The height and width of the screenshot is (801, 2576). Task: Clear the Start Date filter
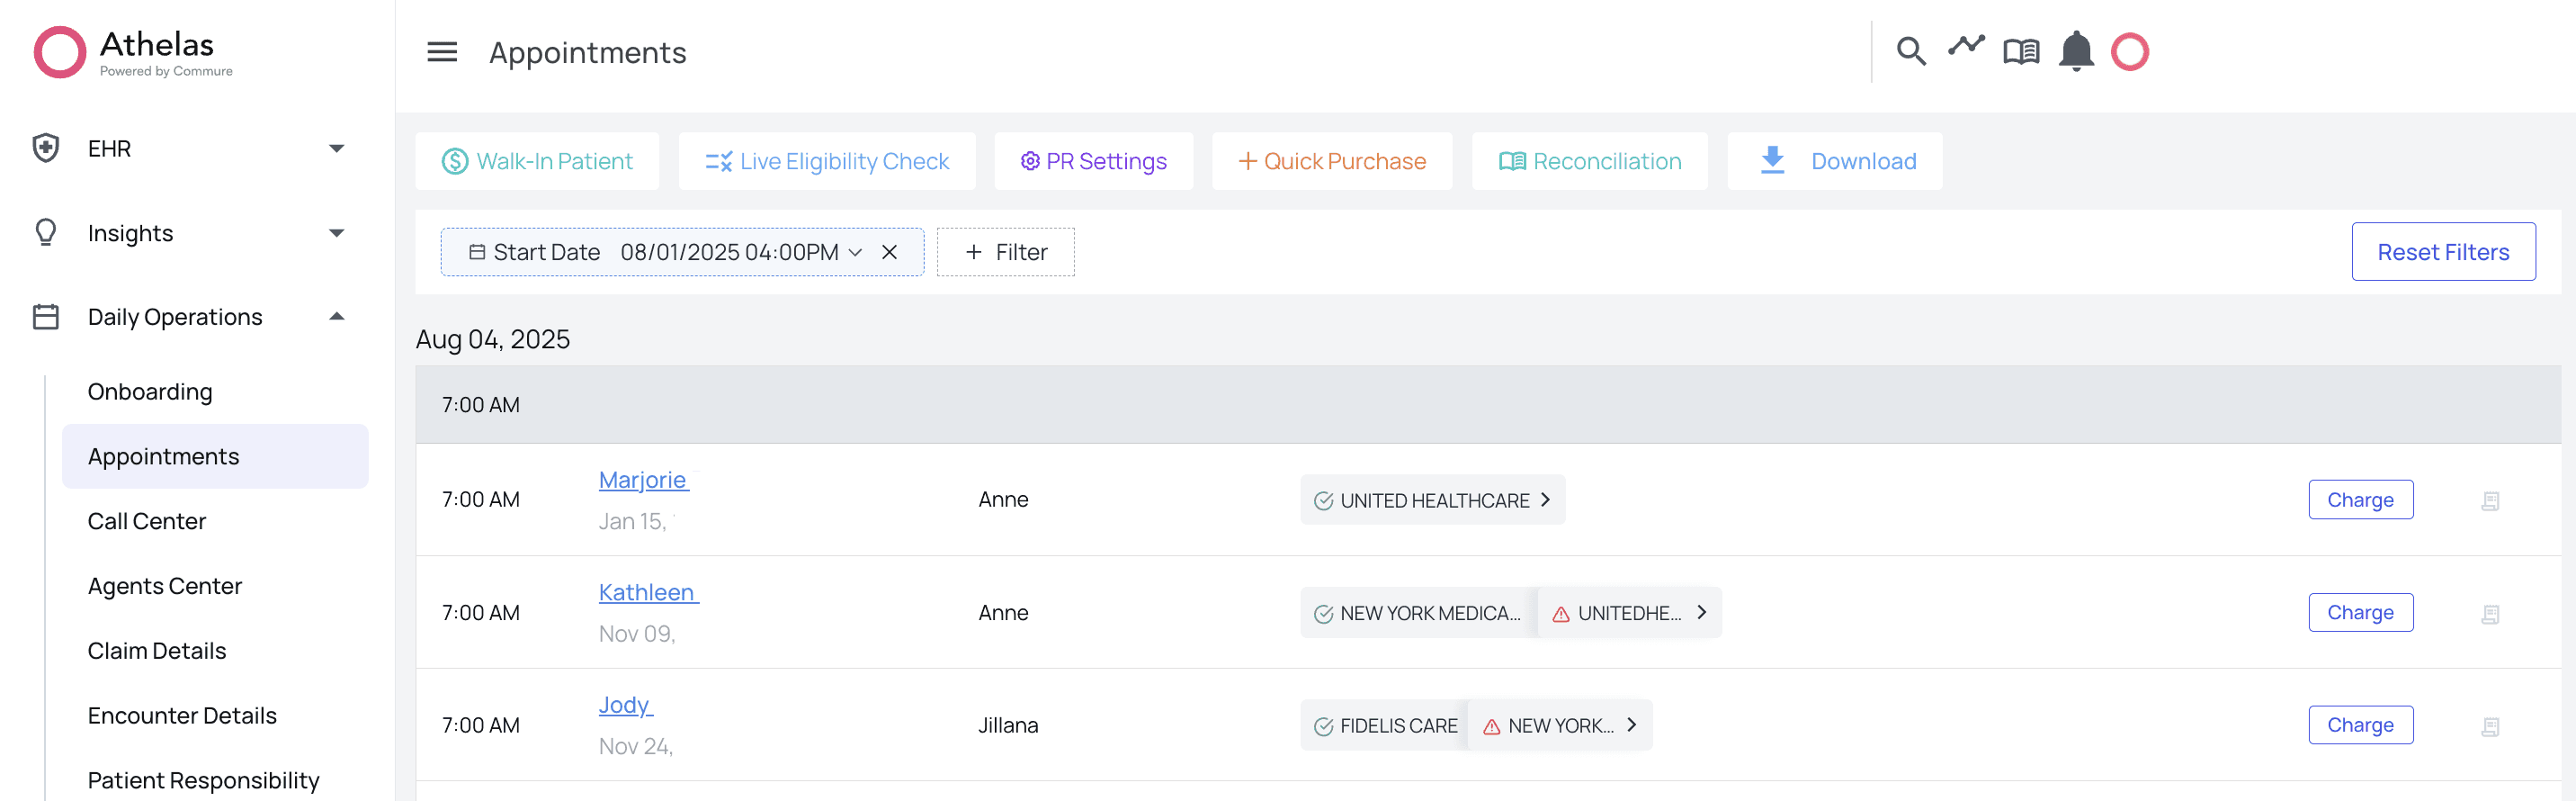889,252
